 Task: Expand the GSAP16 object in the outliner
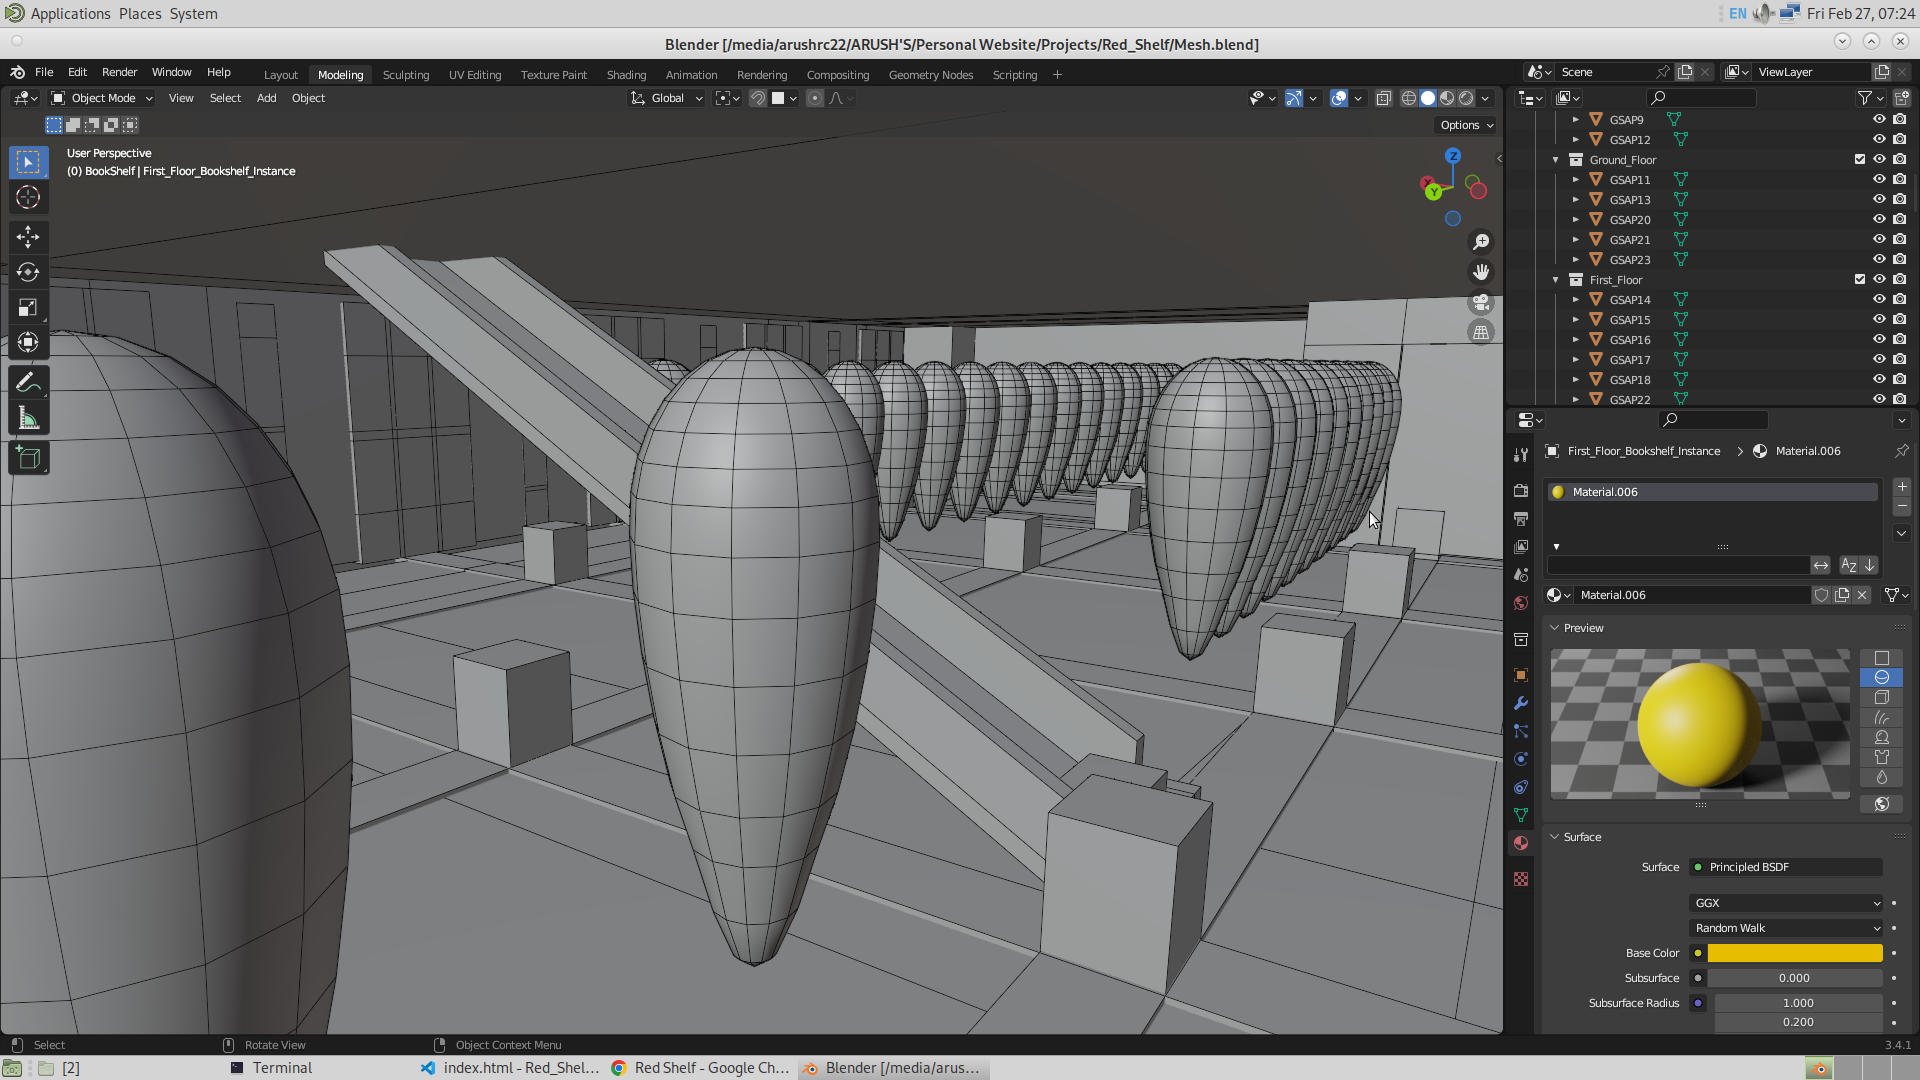click(x=1576, y=339)
